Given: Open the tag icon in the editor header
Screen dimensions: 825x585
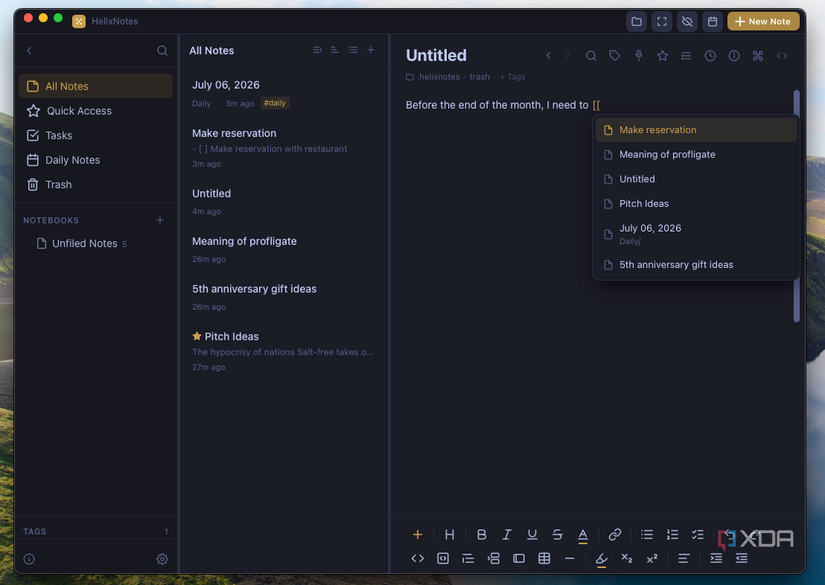Looking at the screenshot, I should pyautogui.click(x=615, y=56).
